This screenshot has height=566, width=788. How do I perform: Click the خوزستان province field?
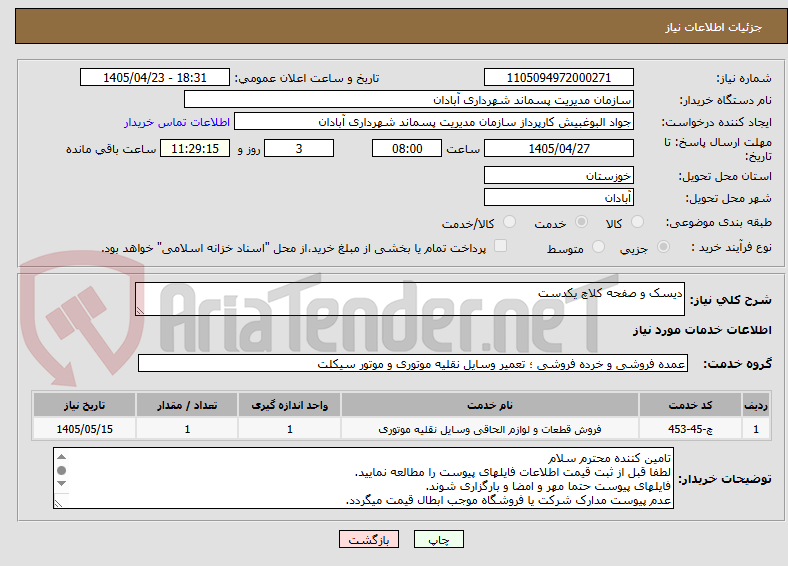click(x=558, y=175)
